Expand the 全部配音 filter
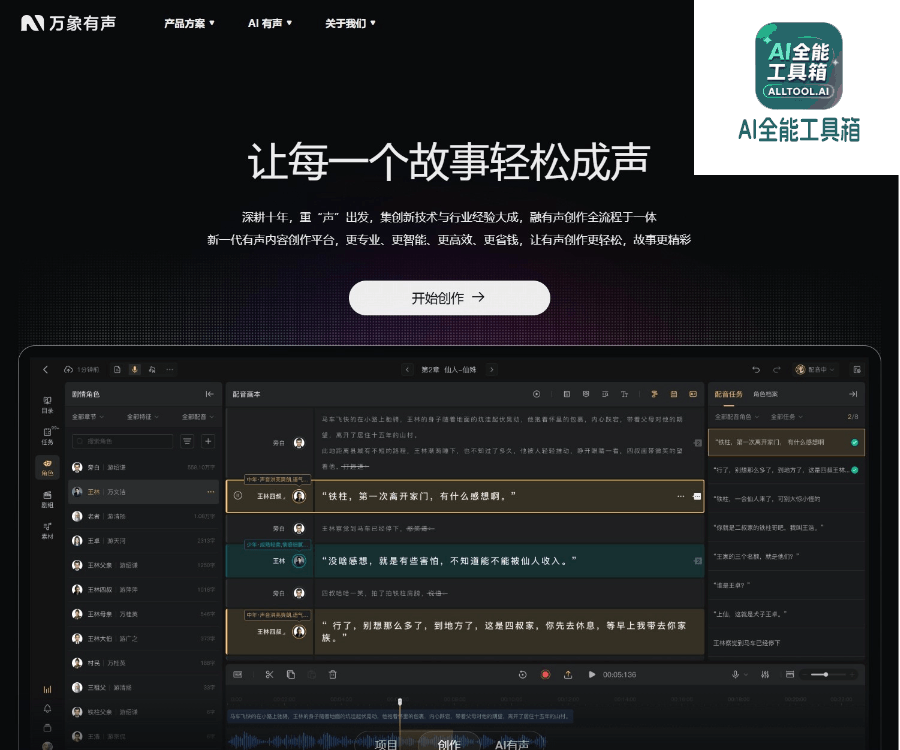Image resolution: width=900 pixels, height=750 pixels. (198, 417)
